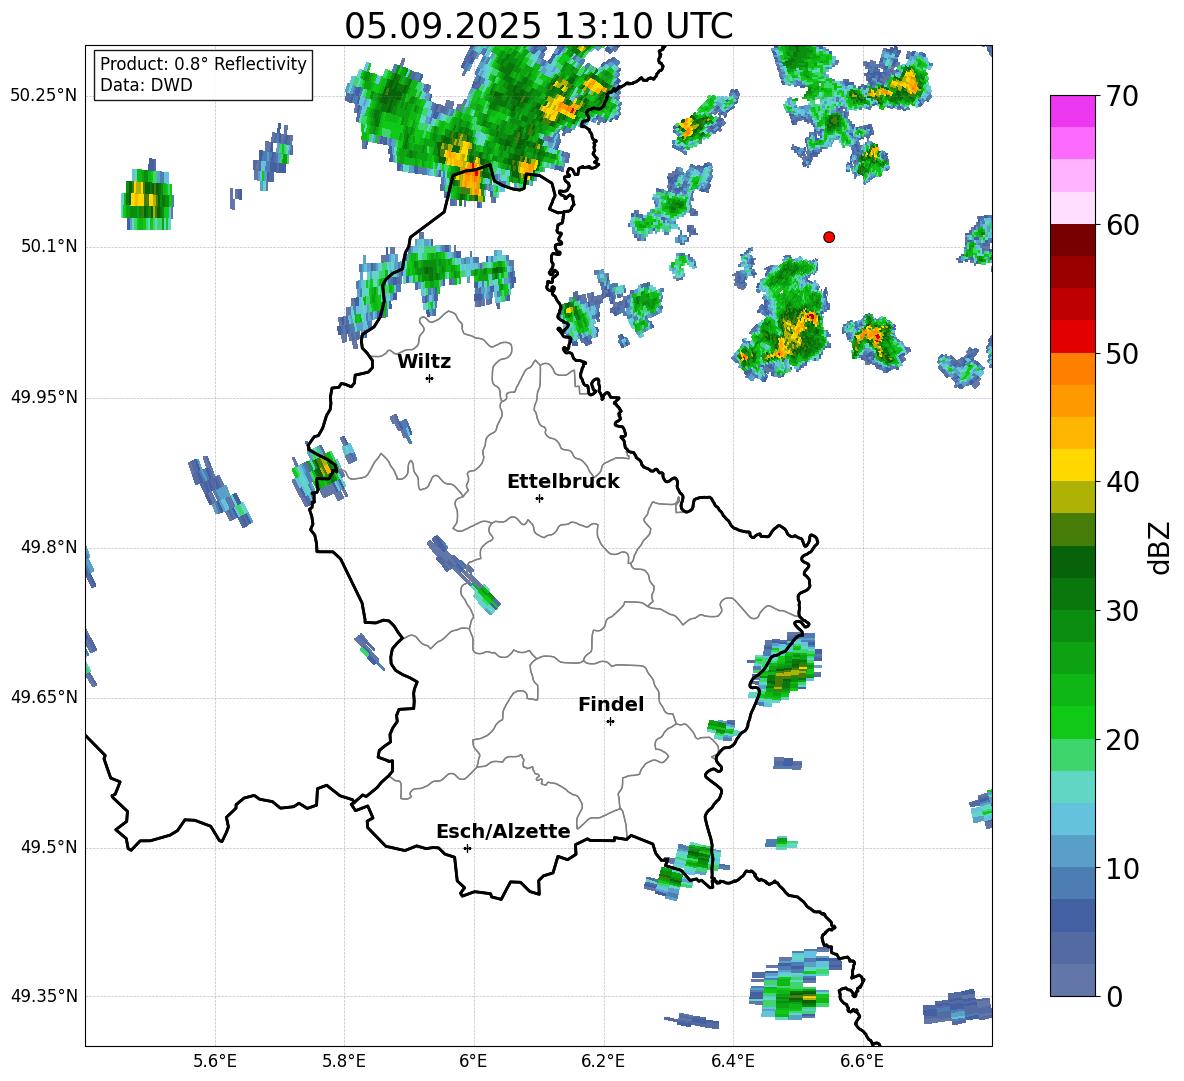Viewport: 1184px width, 1081px height.
Task: Pick the Esch/Alzette station cross marker
Action: 467,848
